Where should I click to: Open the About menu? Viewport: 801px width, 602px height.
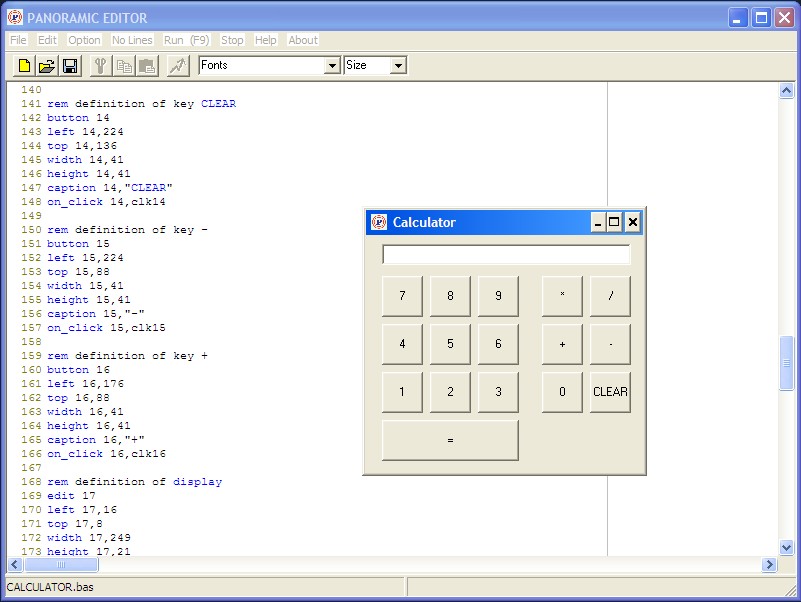pos(303,40)
